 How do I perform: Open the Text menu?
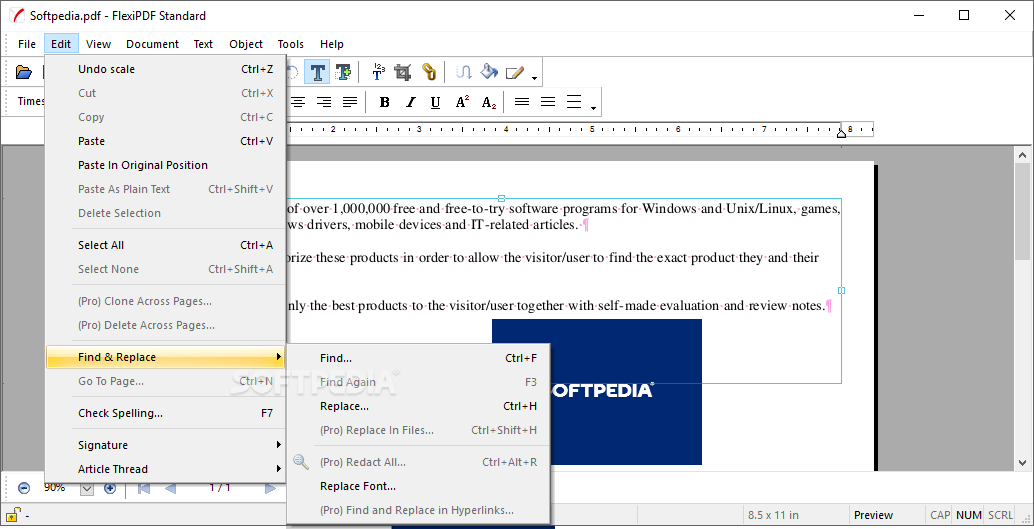(x=203, y=44)
